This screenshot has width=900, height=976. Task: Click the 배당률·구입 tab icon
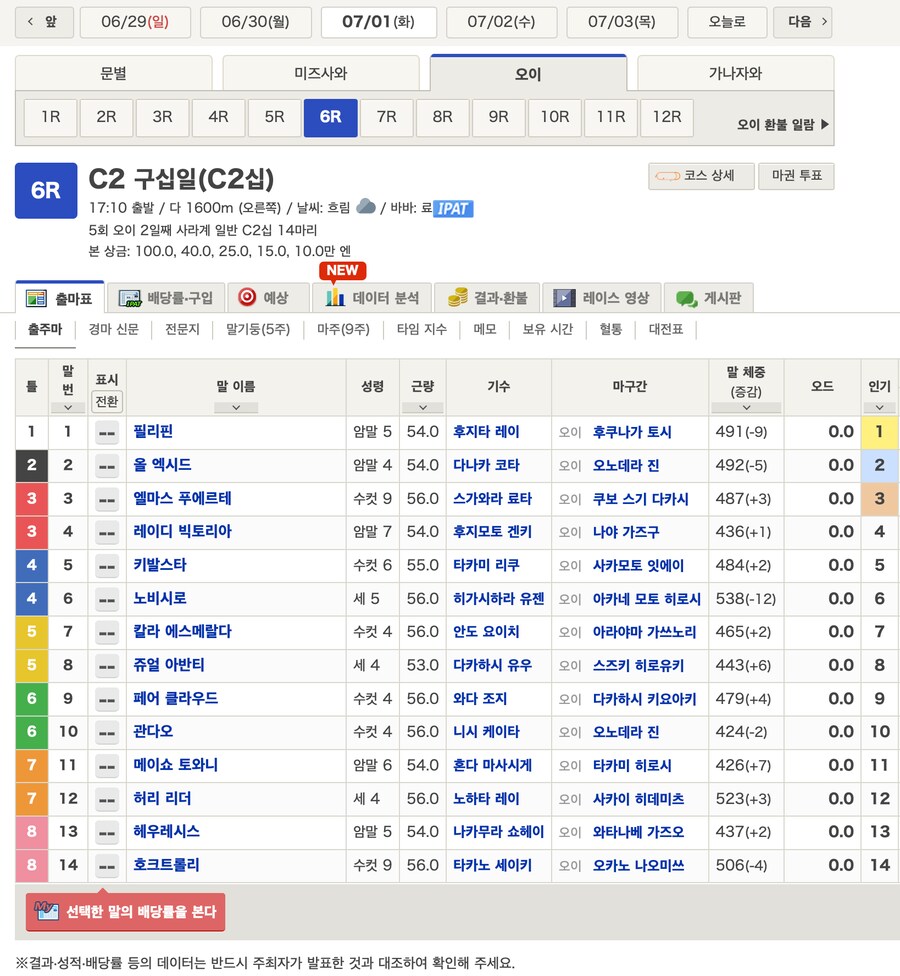pos(130,298)
